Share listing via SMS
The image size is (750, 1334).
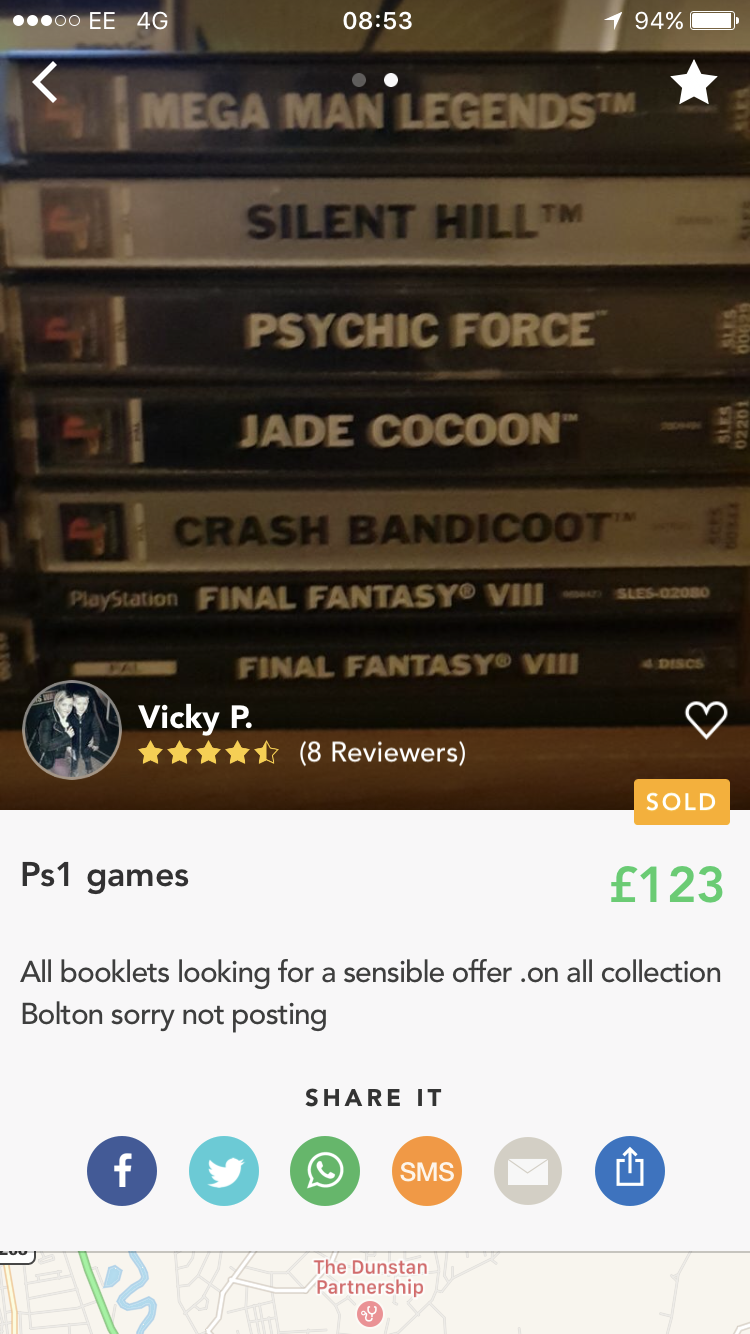click(427, 1171)
